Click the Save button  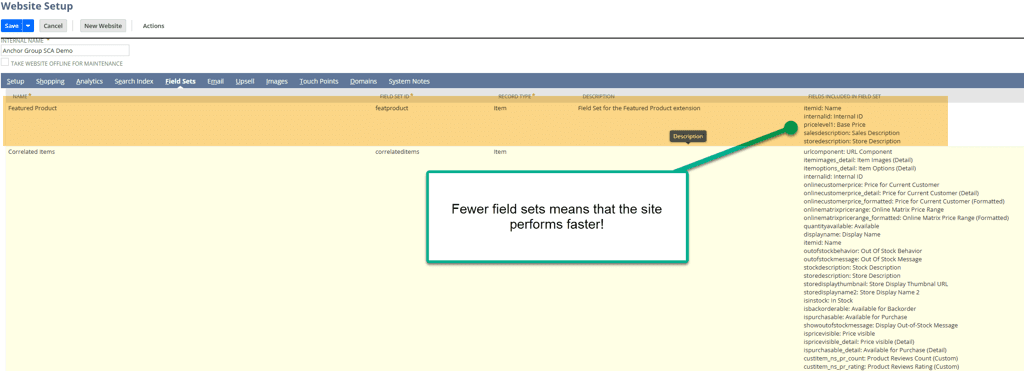coord(12,25)
